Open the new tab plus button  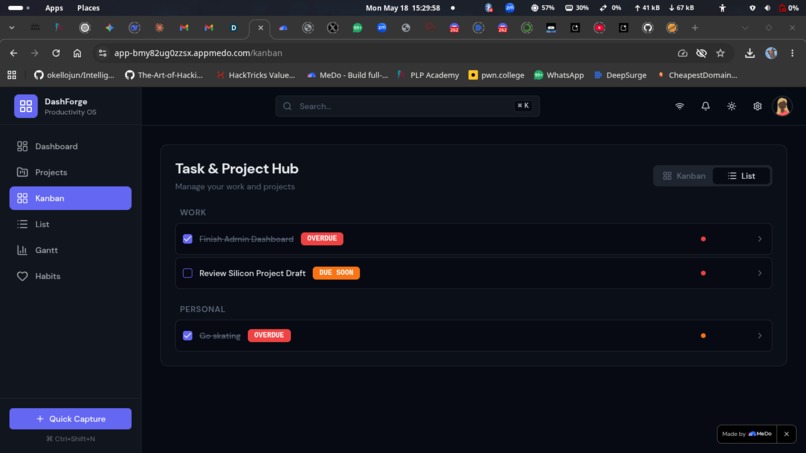[694, 28]
